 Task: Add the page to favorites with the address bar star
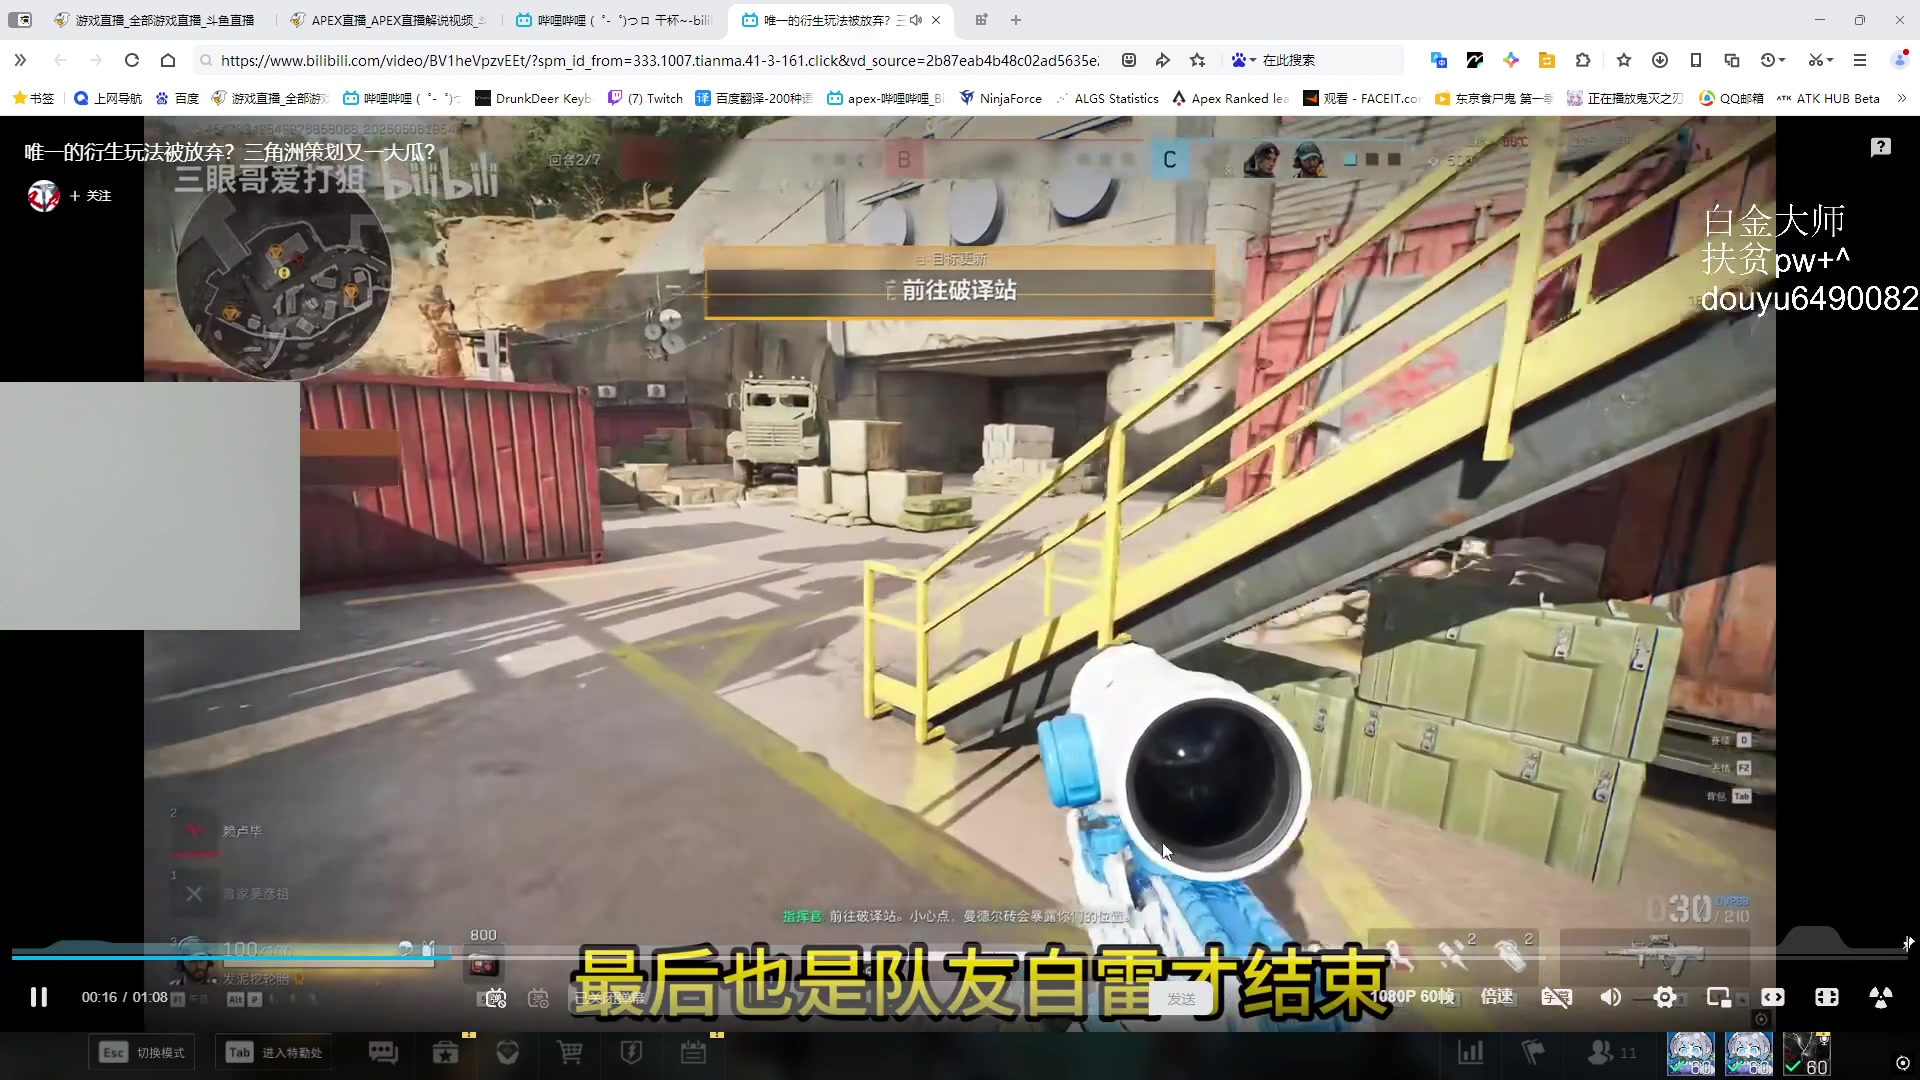coord(1198,60)
